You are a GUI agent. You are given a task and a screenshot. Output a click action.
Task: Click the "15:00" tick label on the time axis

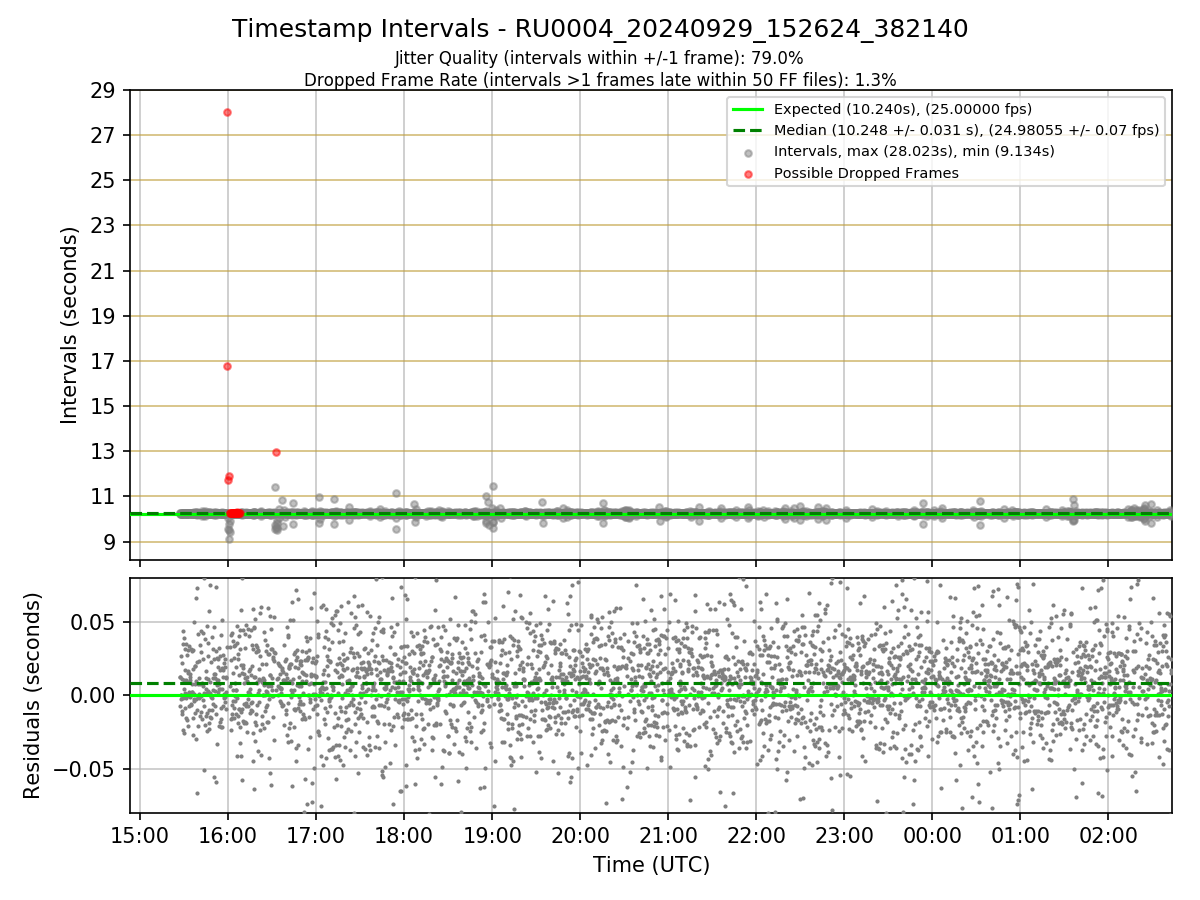click(x=140, y=834)
